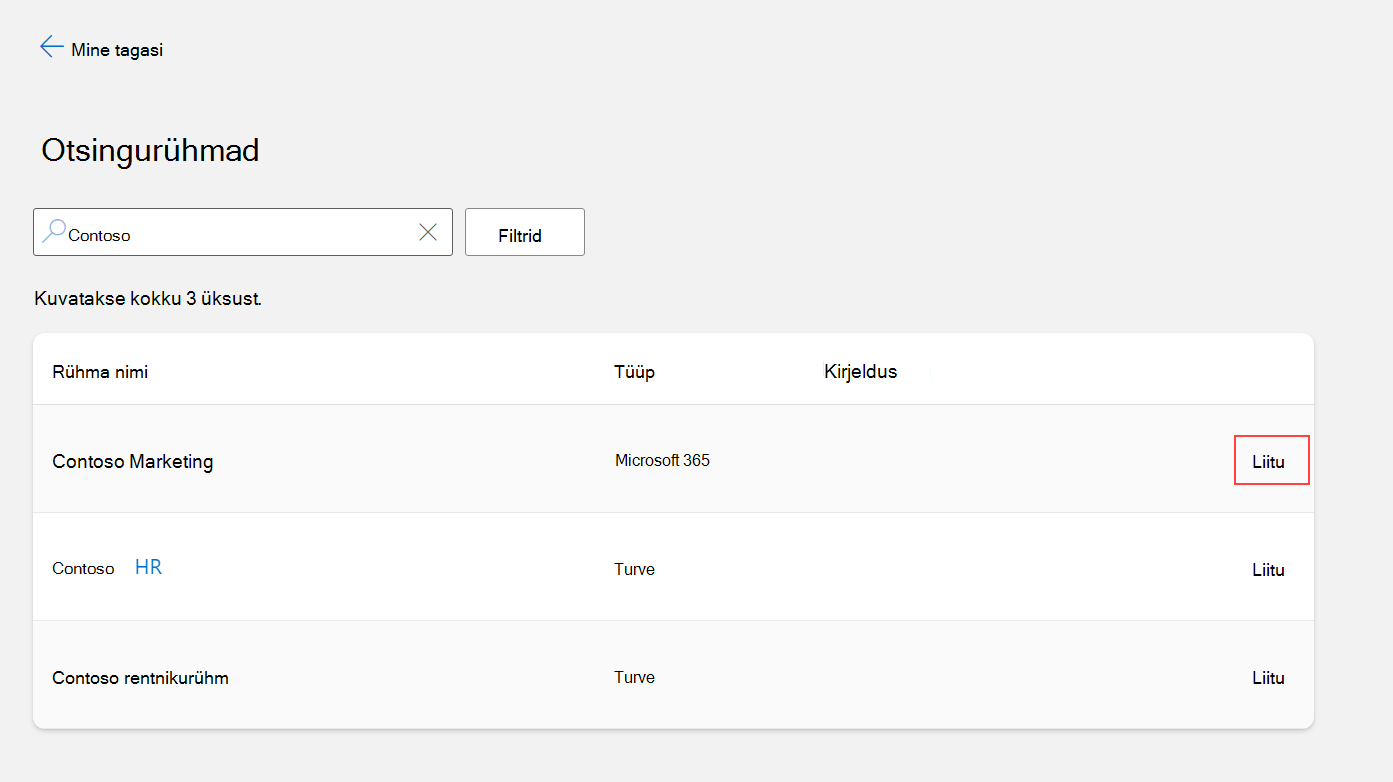Clear the search box with X

(428, 232)
